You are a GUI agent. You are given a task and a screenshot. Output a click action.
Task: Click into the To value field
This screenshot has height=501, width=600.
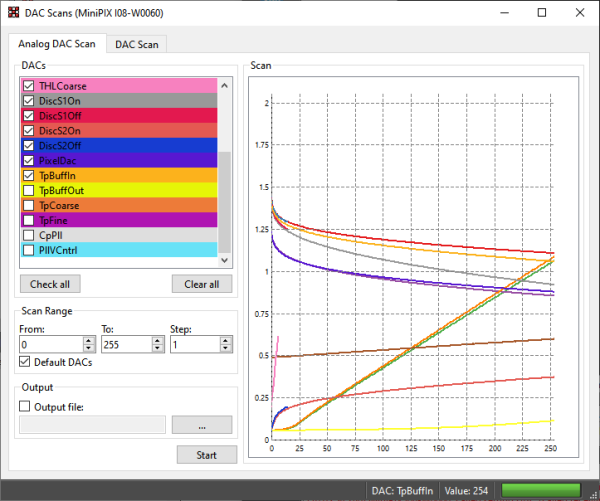coord(127,344)
